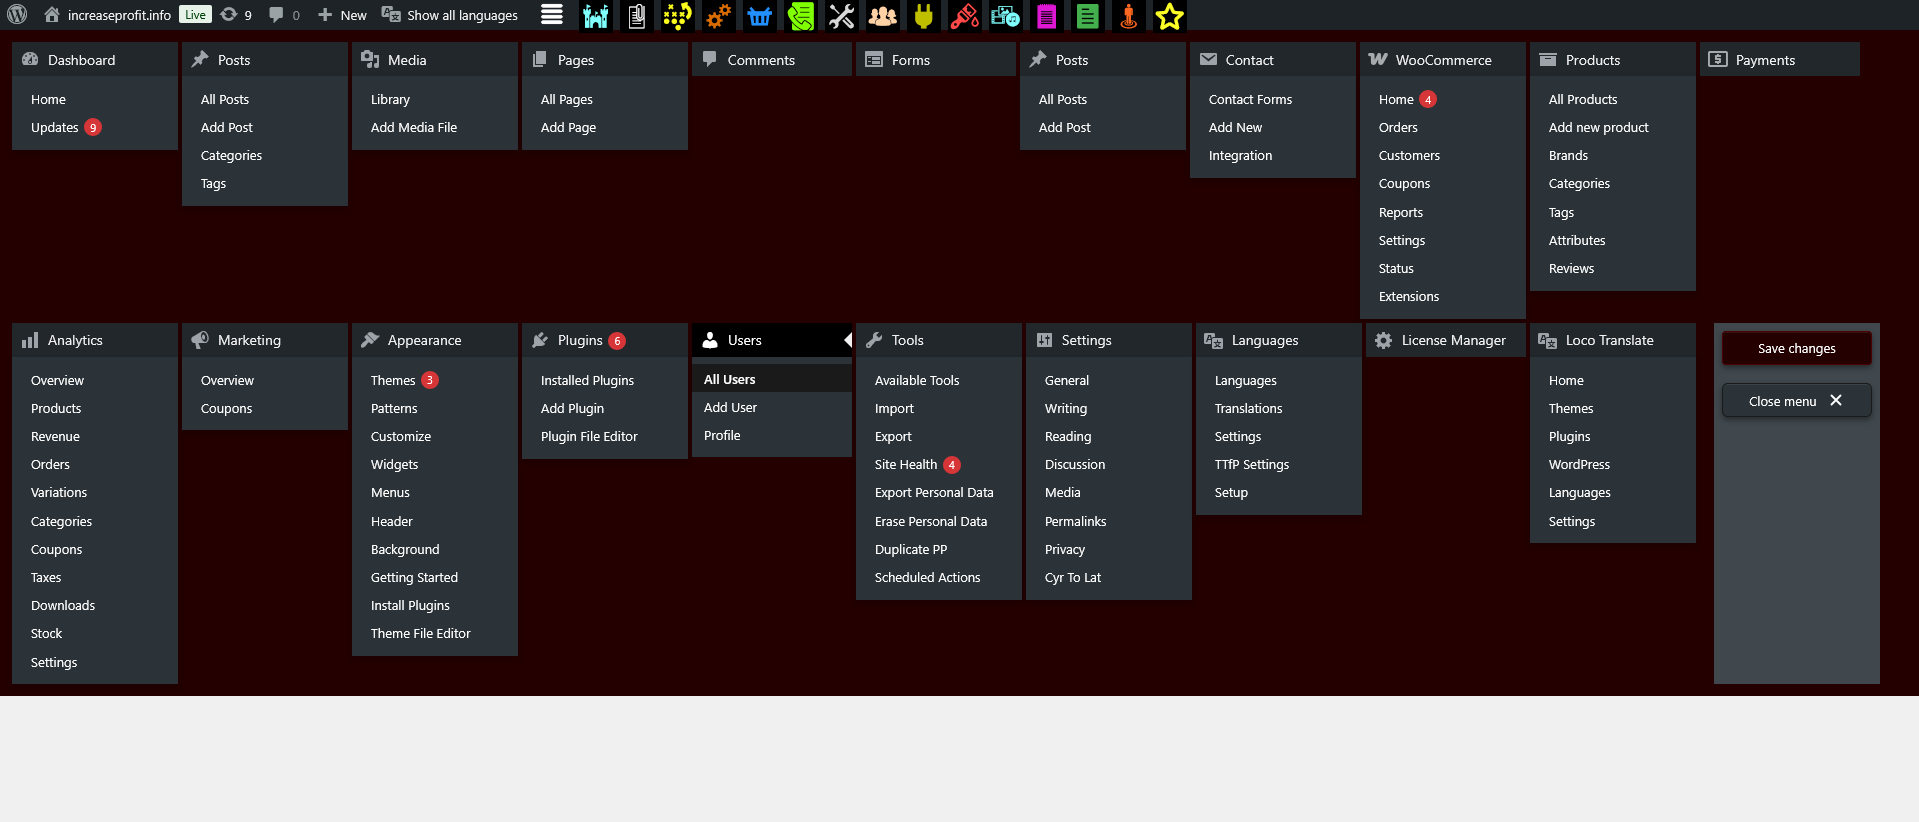The image size is (1919, 822).
Task: Open the hamburger menu icon in toolbar
Action: (552, 15)
